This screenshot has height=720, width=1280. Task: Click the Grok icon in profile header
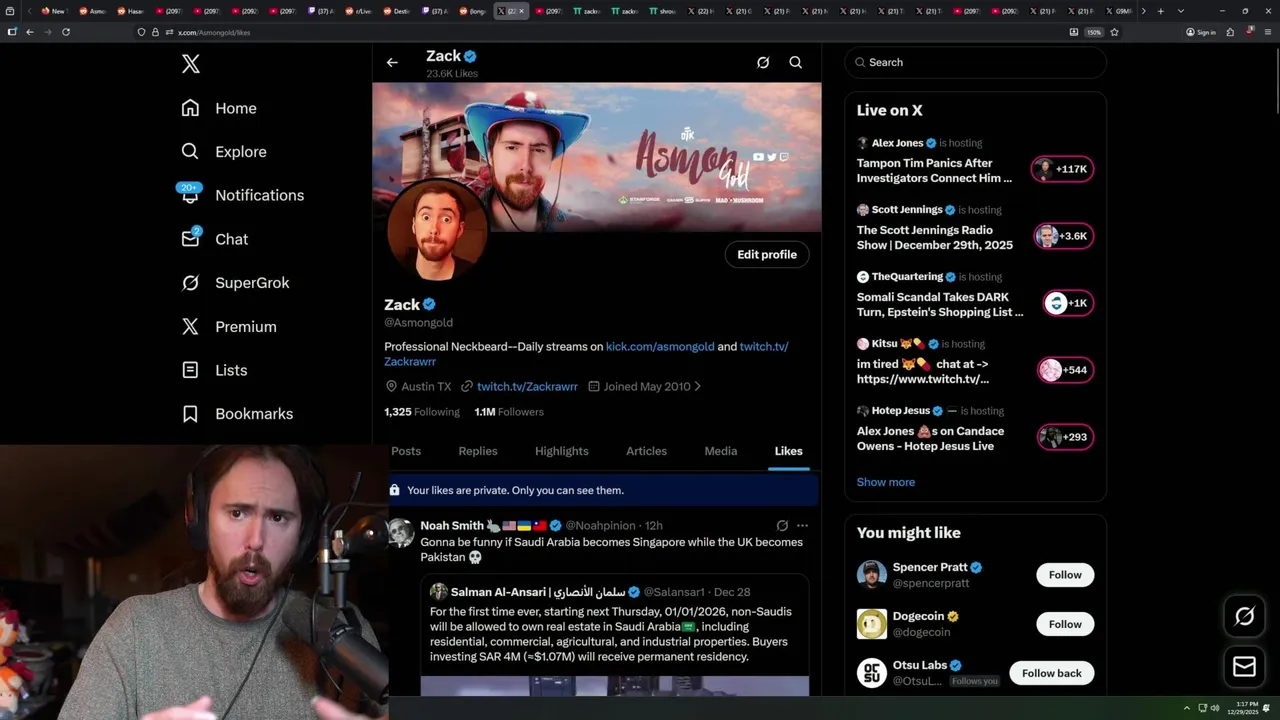(763, 62)
